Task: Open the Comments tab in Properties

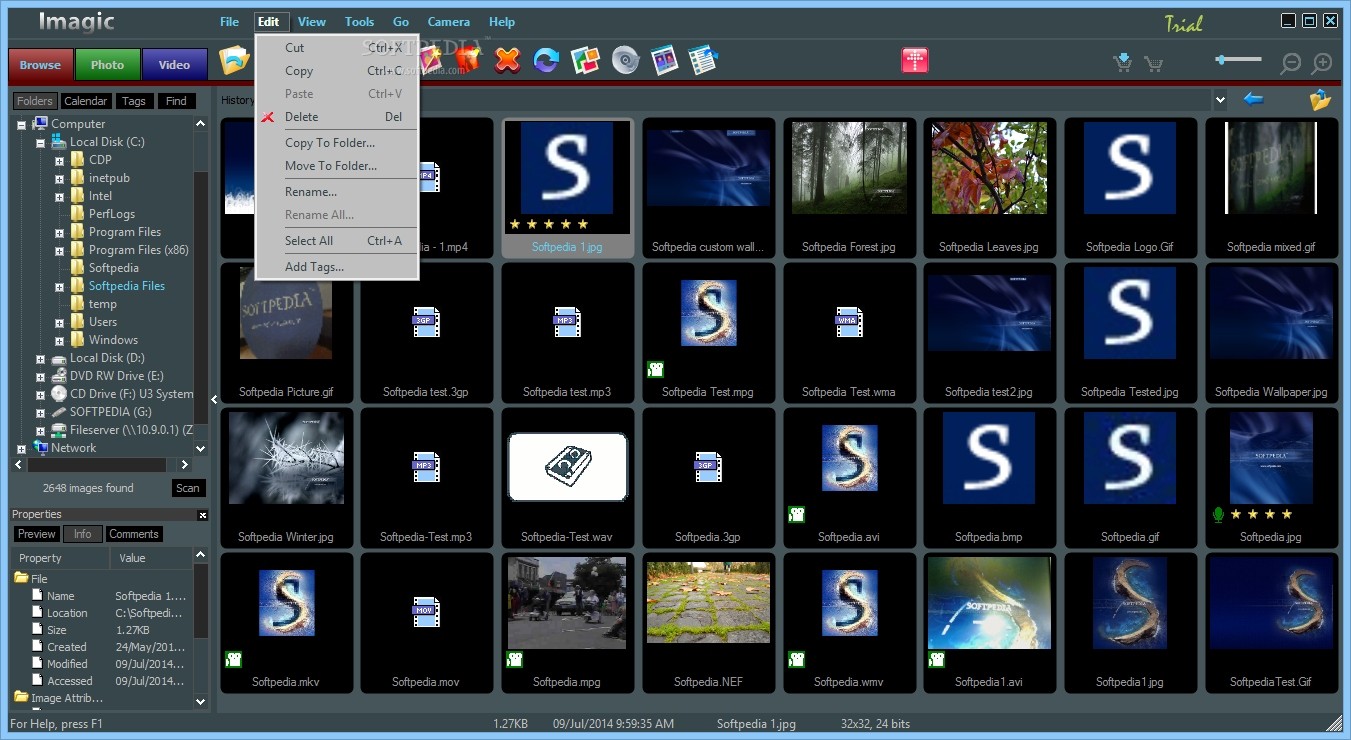Action: [134, 534]
